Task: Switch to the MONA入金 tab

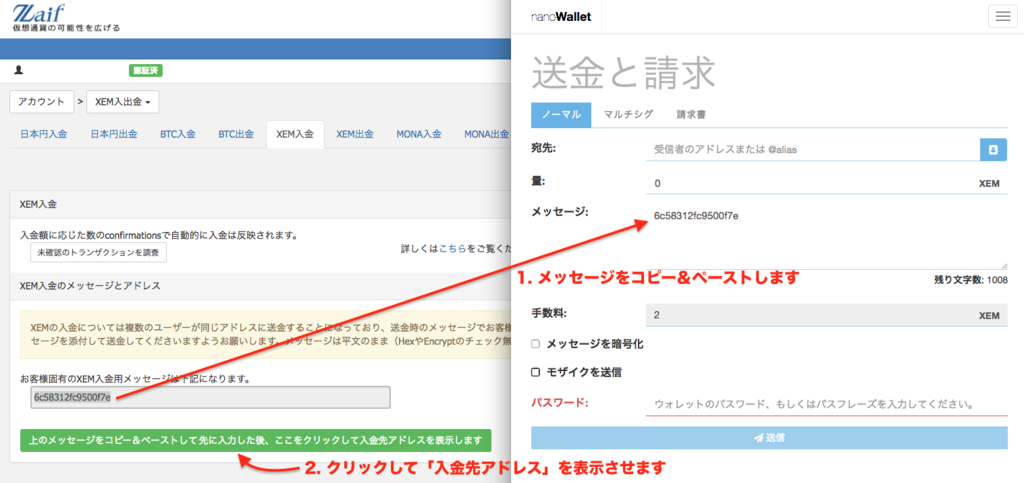Action: pyautogui.click(x=419, y=134)
